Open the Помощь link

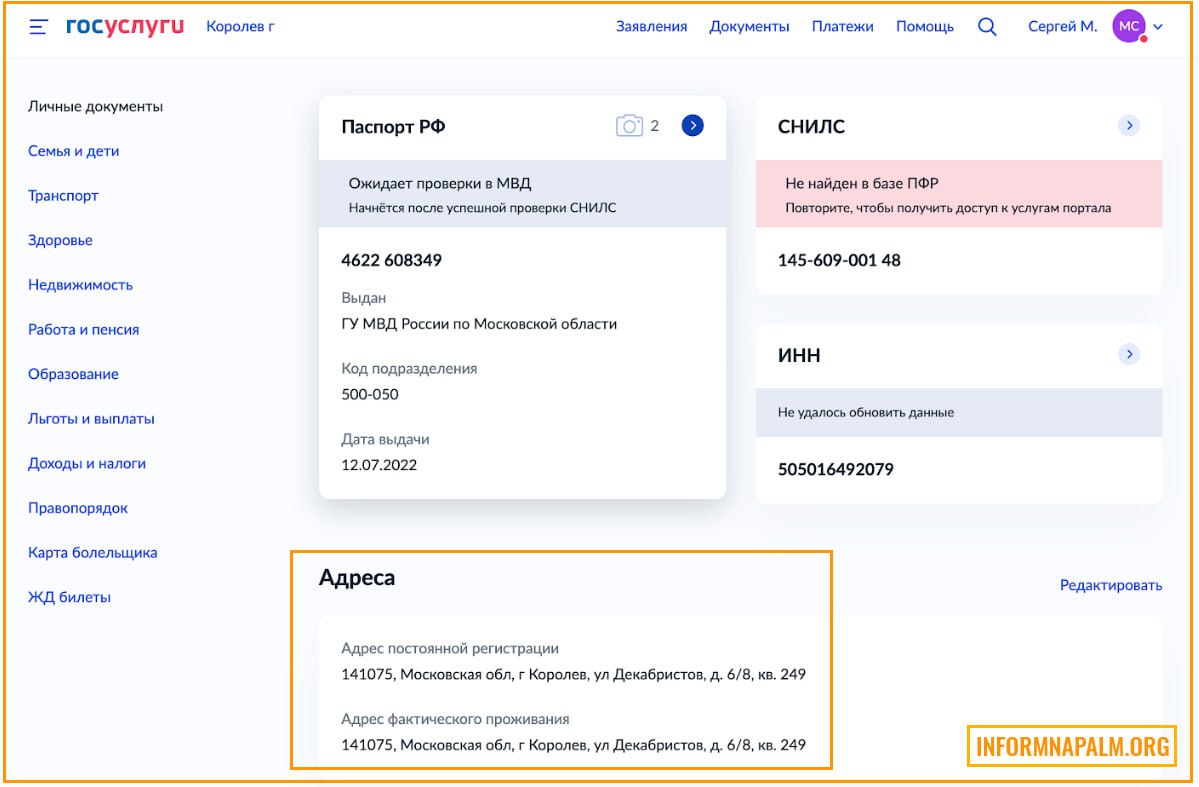924,27
